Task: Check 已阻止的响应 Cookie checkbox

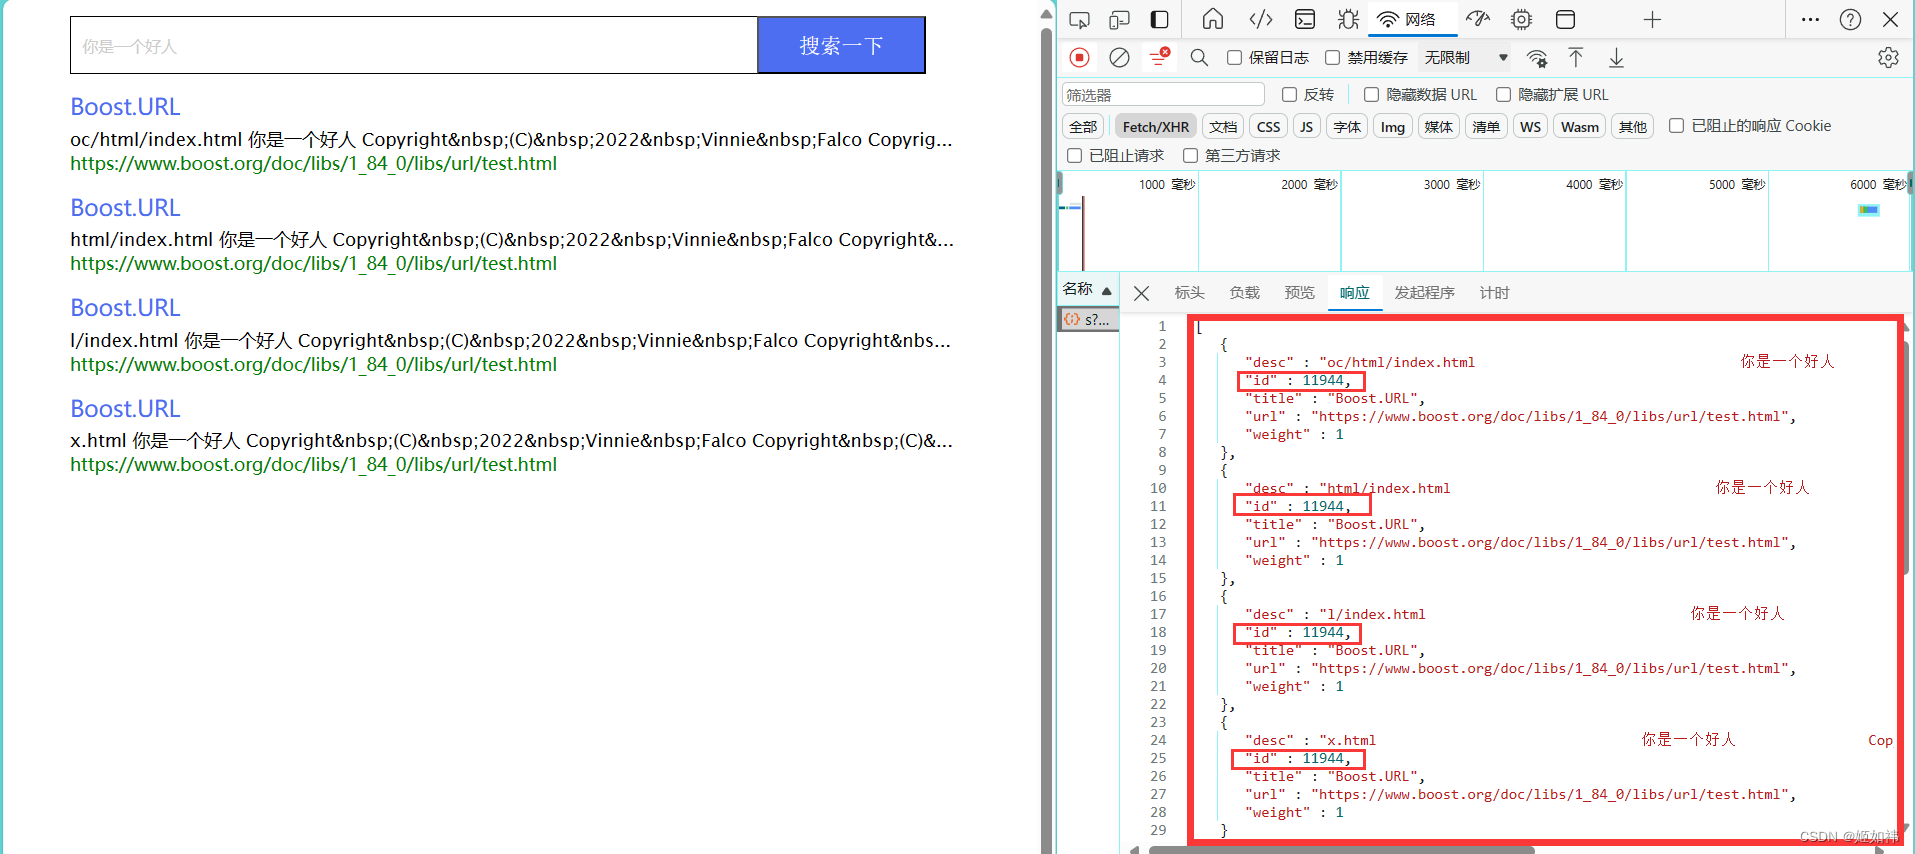Action: 1676,126
